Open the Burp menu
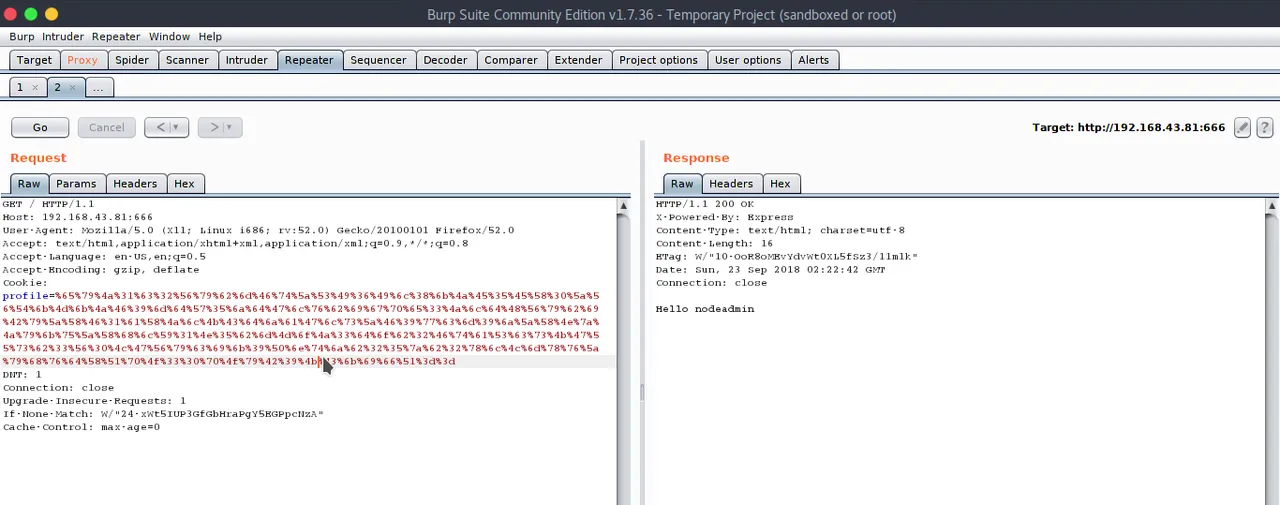 point(22,36)
